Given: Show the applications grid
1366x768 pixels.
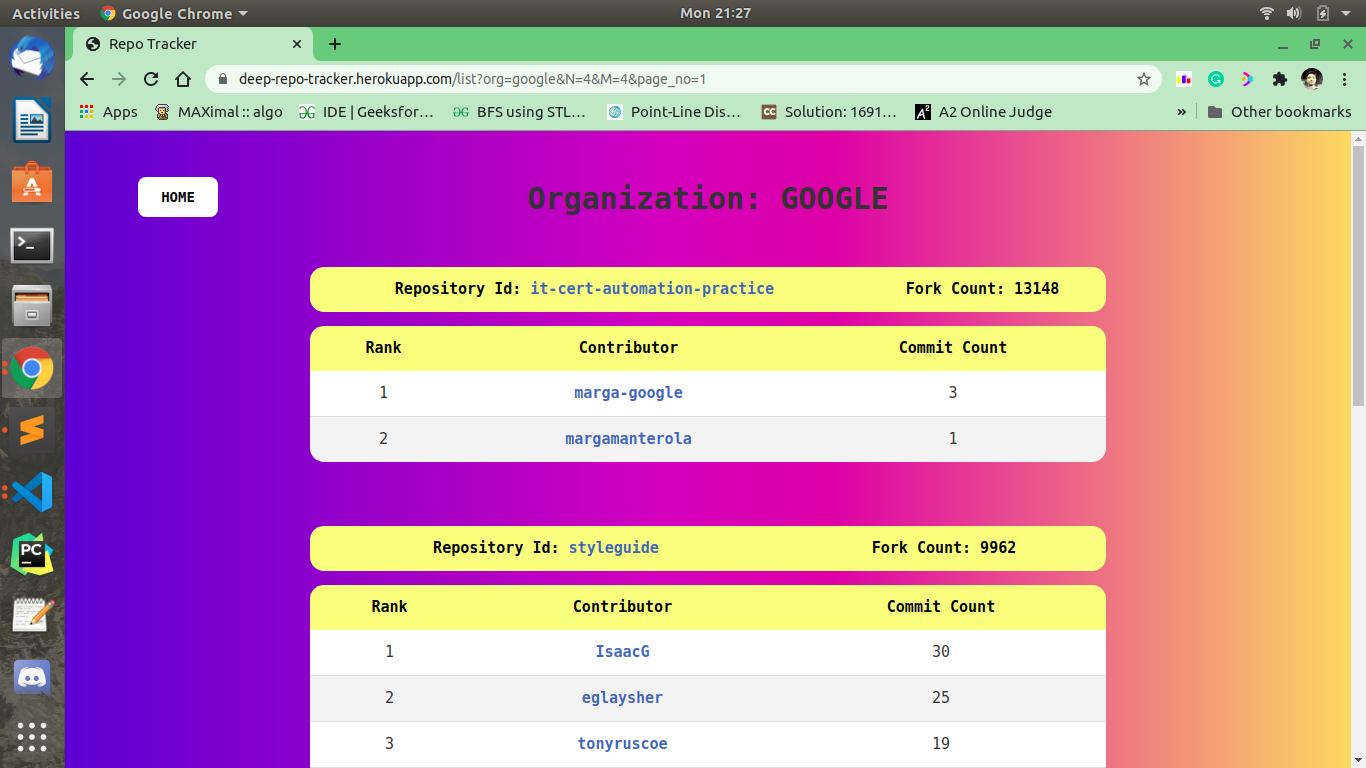Looking at the screenshot, I should [32, 737].
